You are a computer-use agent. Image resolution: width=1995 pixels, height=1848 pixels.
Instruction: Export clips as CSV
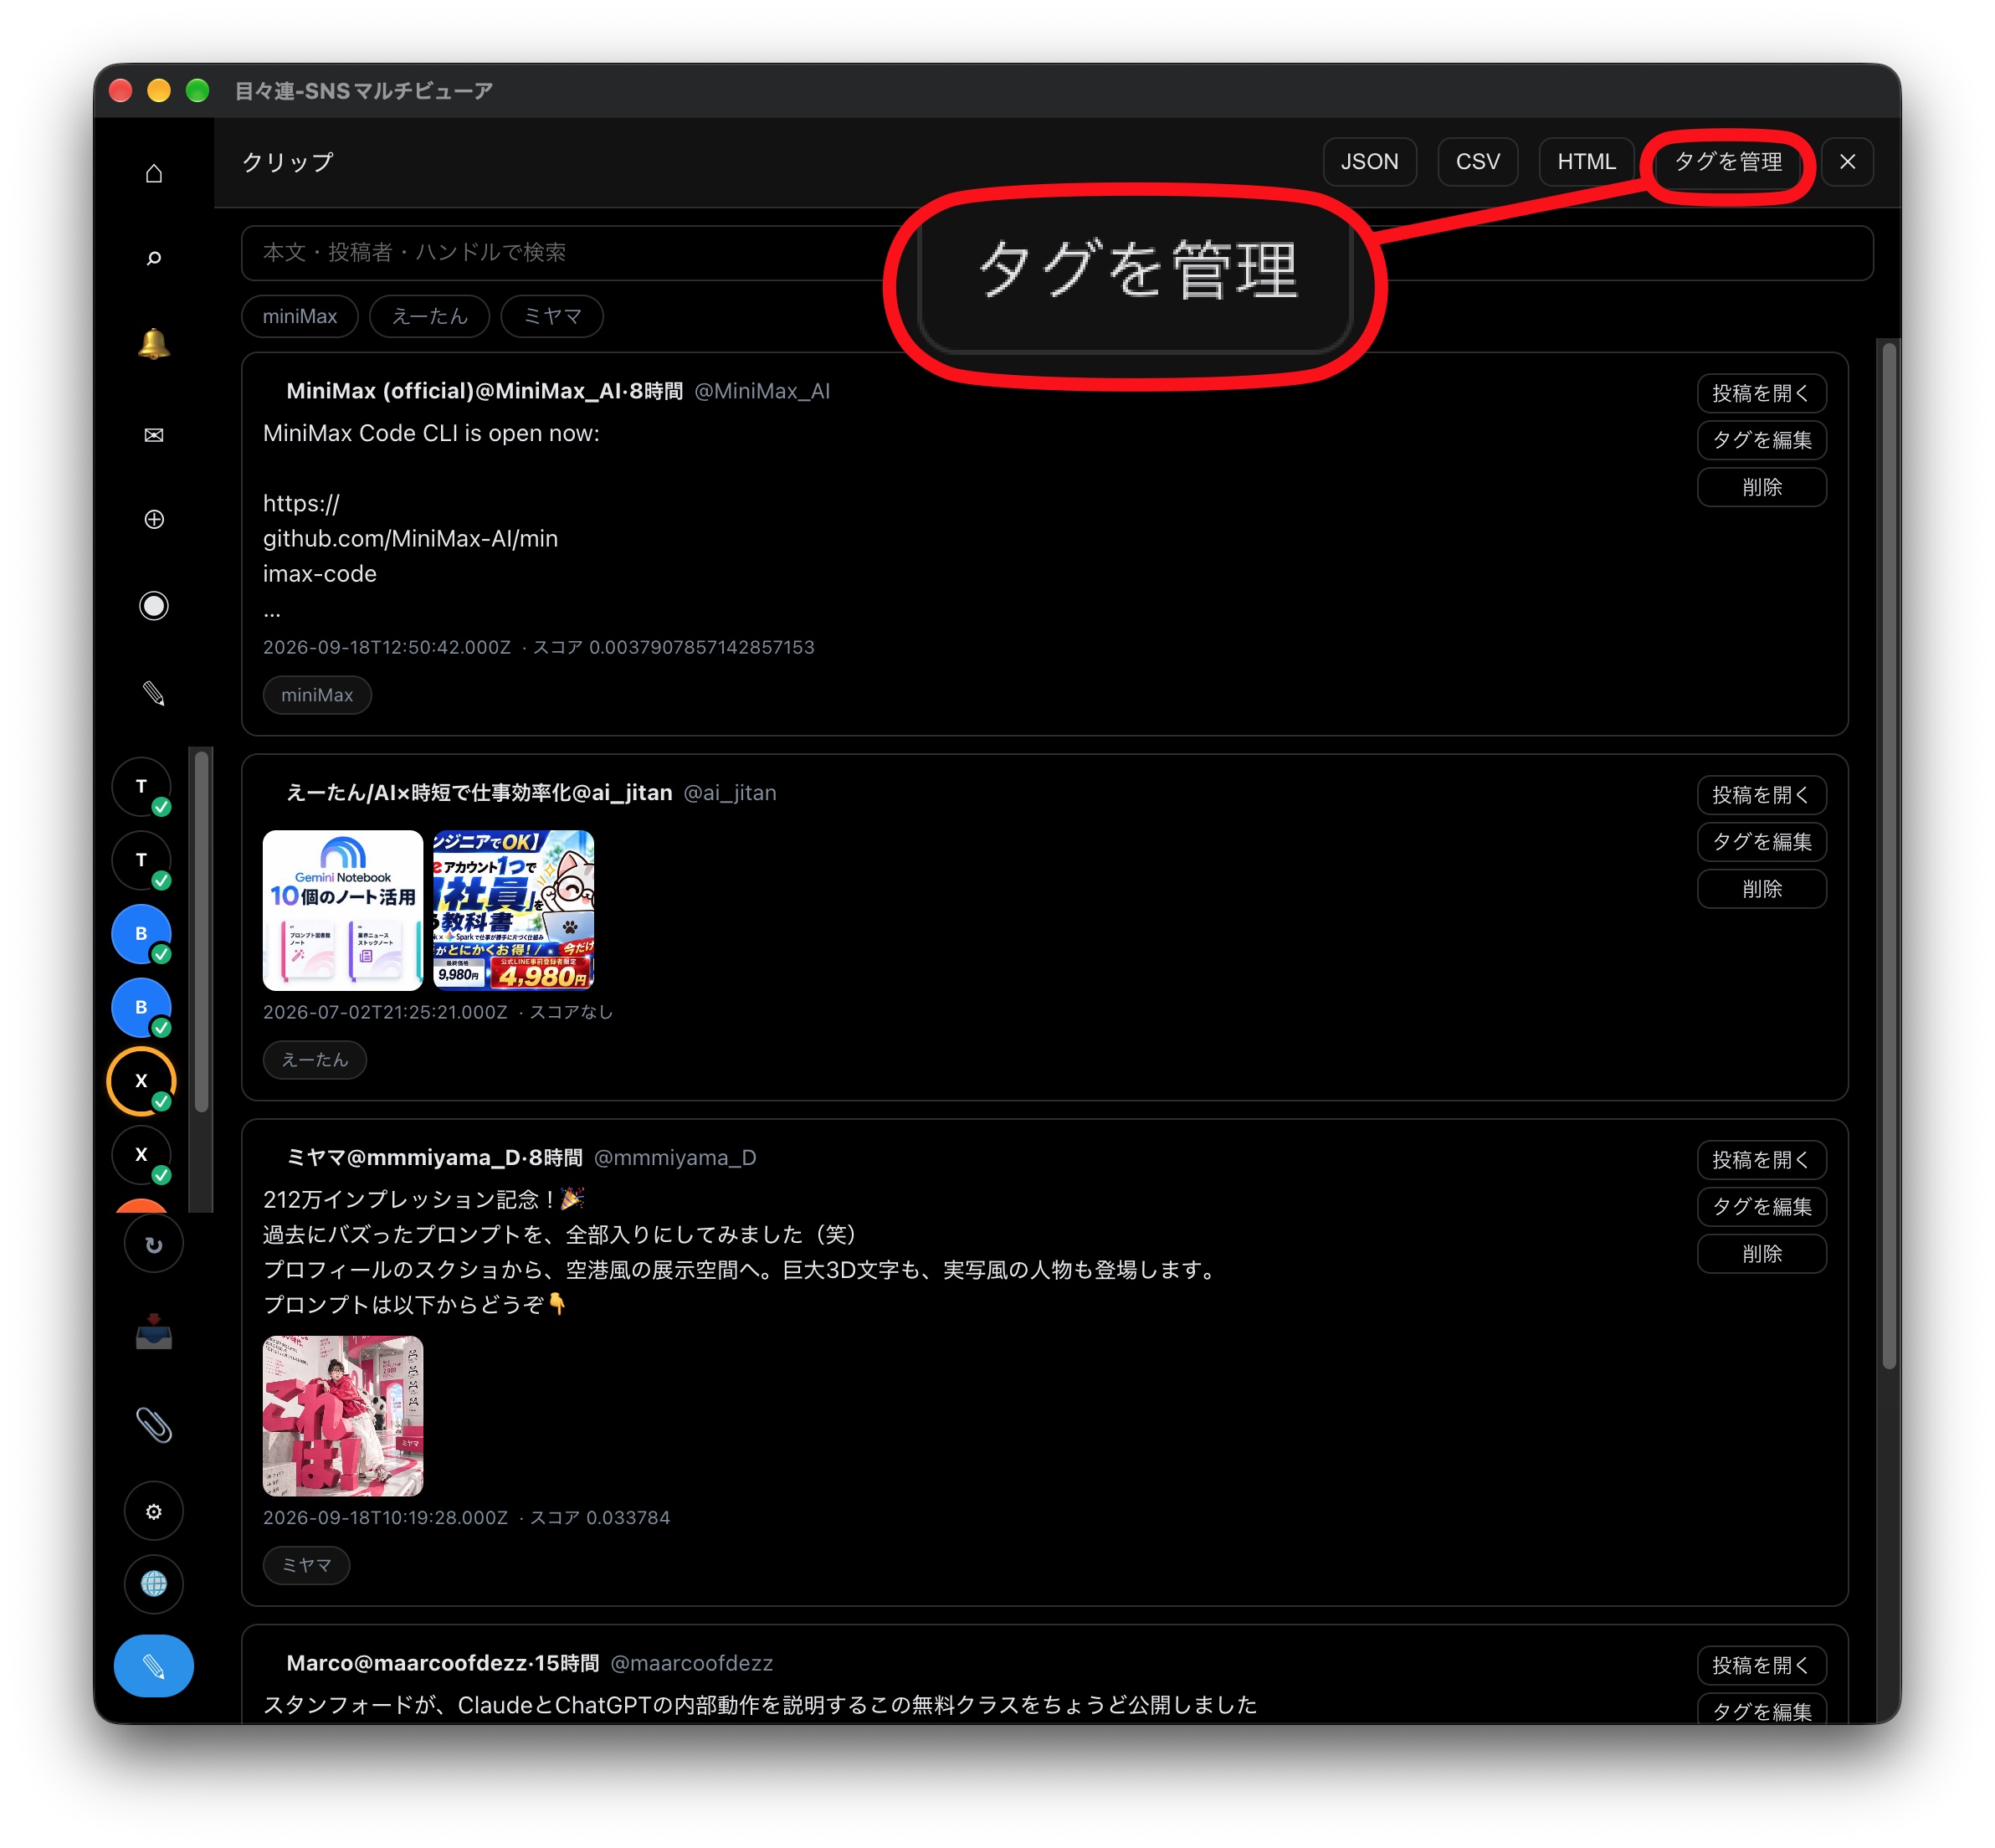point(1477,162)
